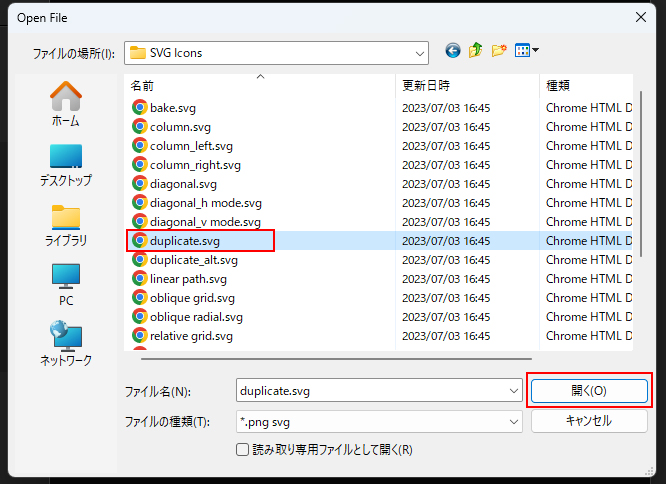The image size is (666, 484).
Task: Sort files by 更新日時 column
Action: point(467,86)
